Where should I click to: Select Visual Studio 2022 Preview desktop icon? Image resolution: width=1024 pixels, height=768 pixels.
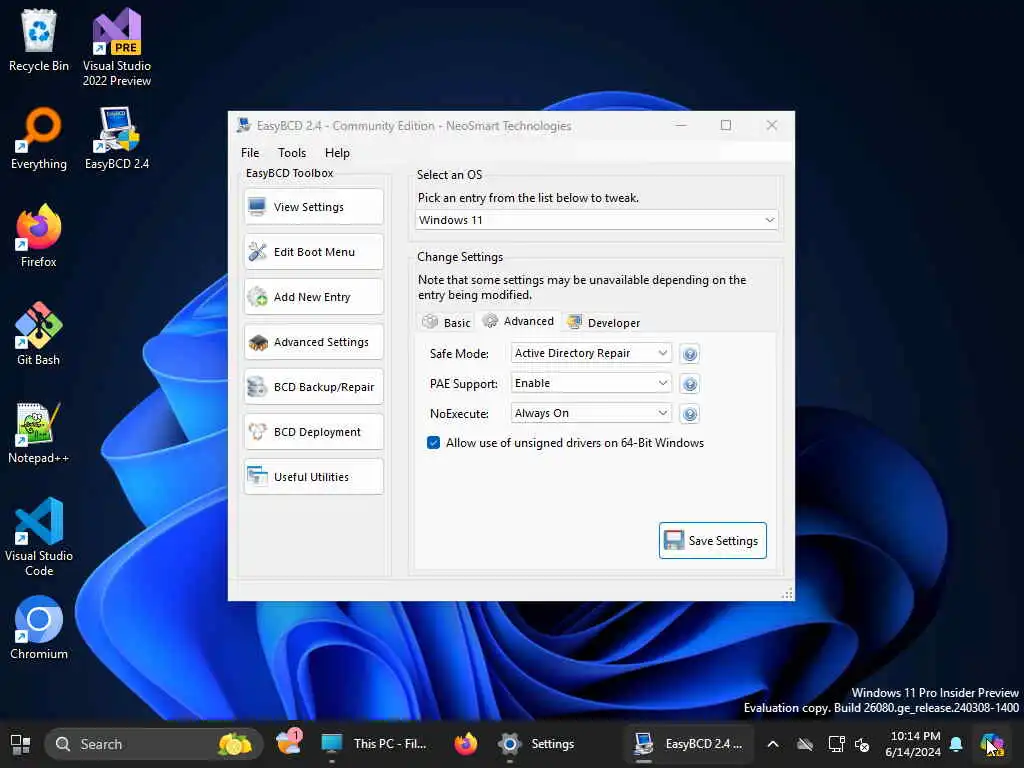117,47
